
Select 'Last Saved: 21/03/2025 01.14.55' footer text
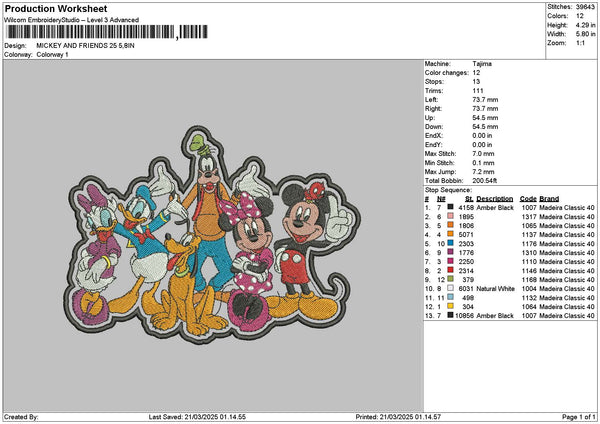pyautogui.click(x=197, y=417)
